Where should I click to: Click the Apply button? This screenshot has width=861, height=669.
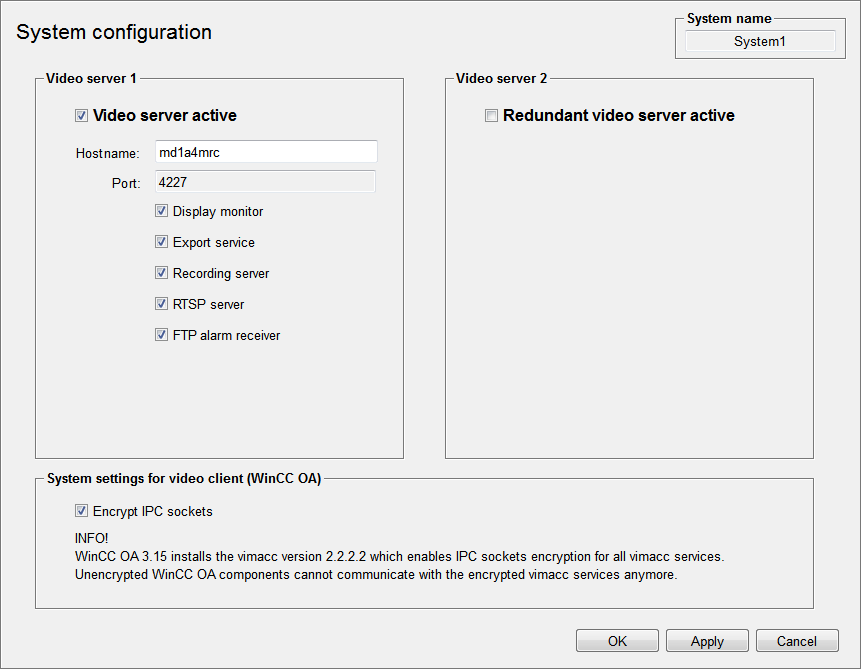707,641
